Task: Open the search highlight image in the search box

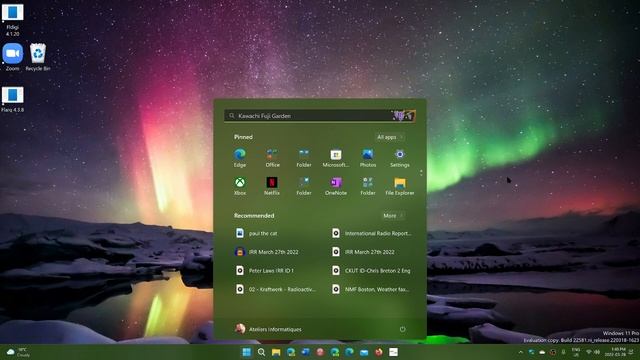Action: (x=404, y=116)
